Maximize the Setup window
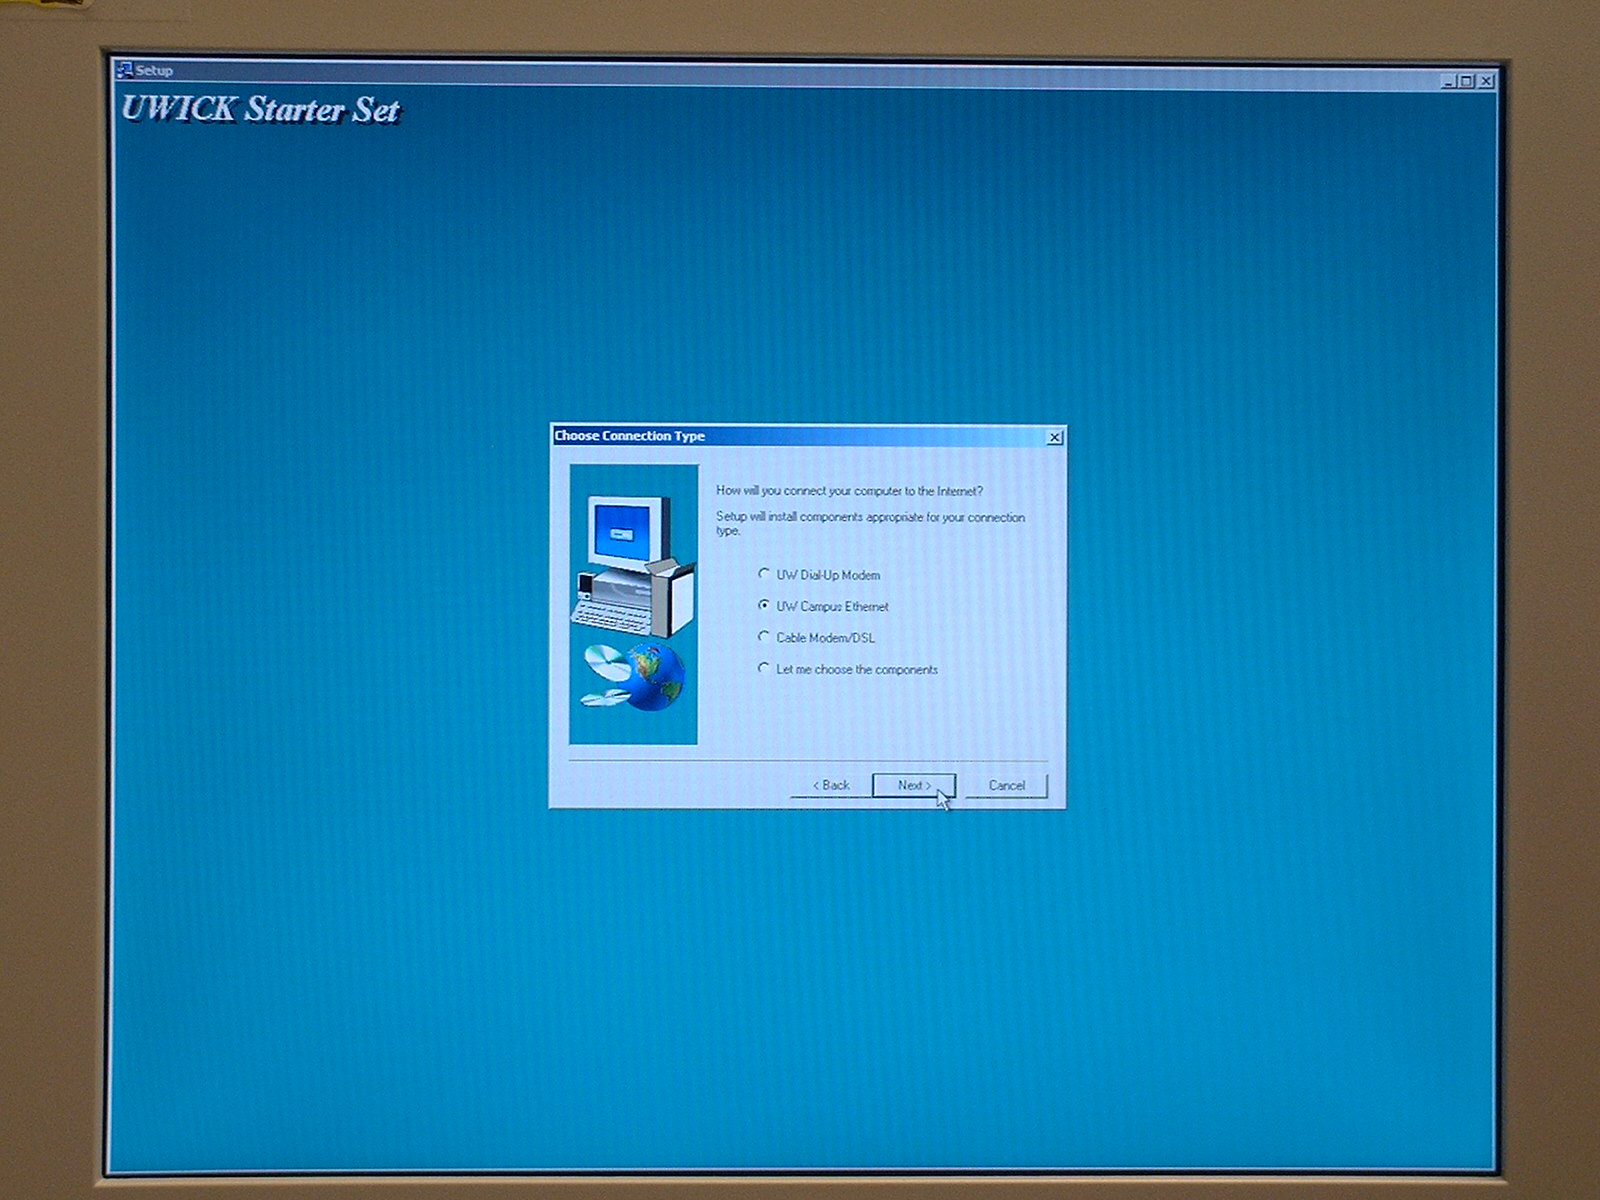 click(x=1467, y=81)
